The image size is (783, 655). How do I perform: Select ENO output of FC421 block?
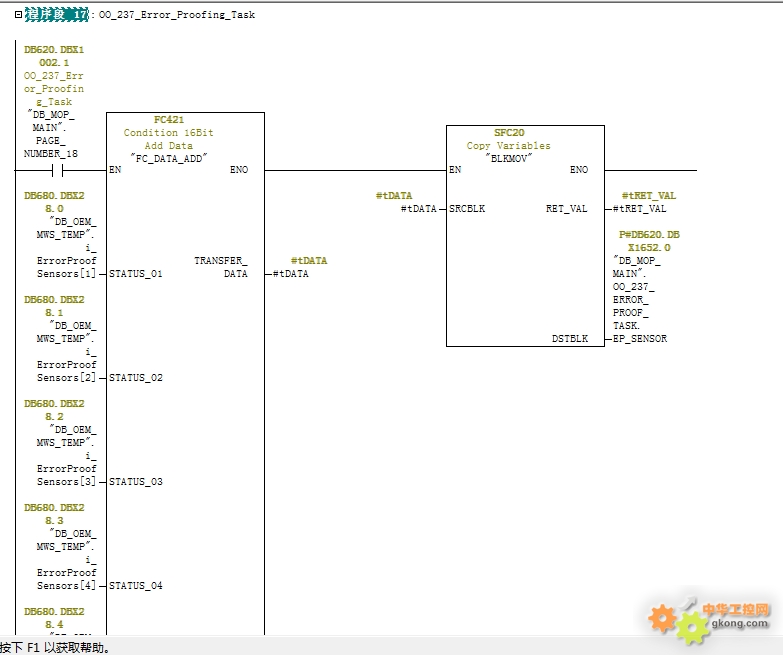tap(239, 170)
